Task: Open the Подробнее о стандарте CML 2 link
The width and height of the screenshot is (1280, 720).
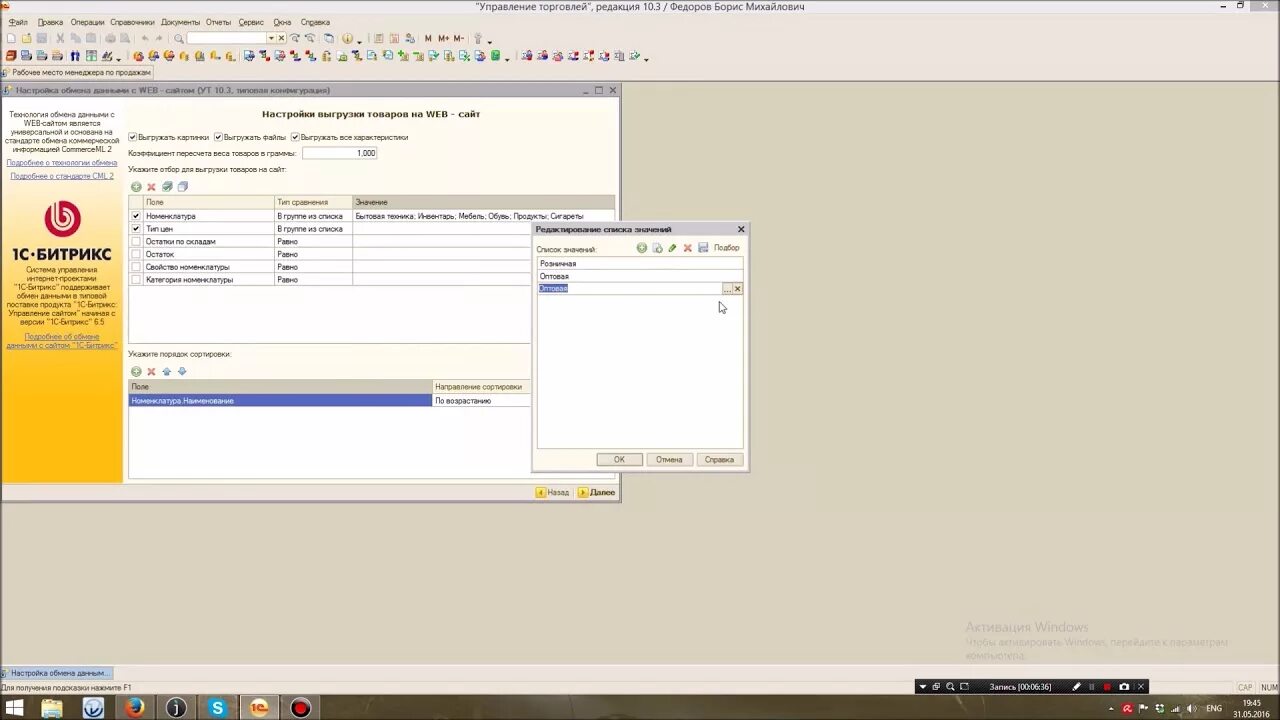Action: pos(62,176)
